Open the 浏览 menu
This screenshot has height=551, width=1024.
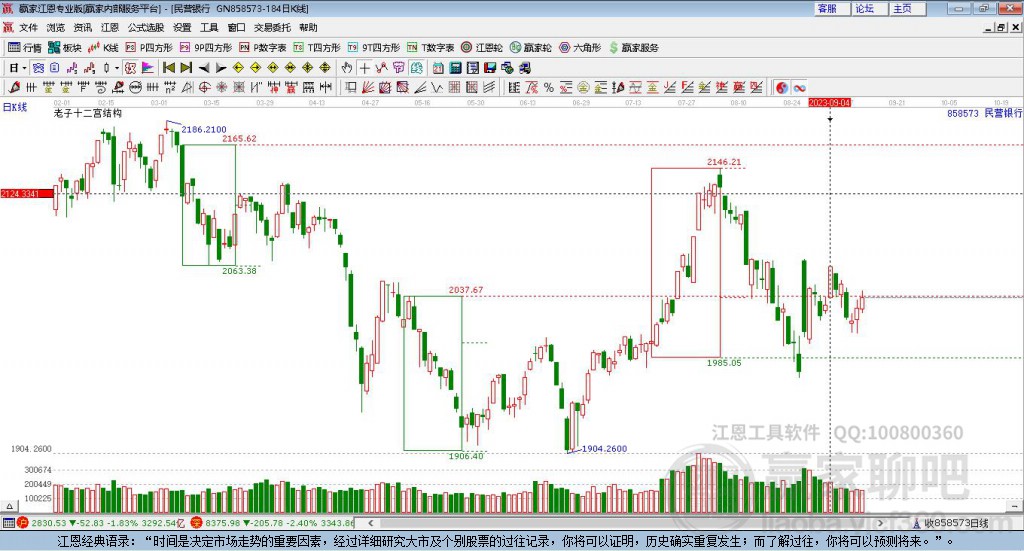point(56,27)
